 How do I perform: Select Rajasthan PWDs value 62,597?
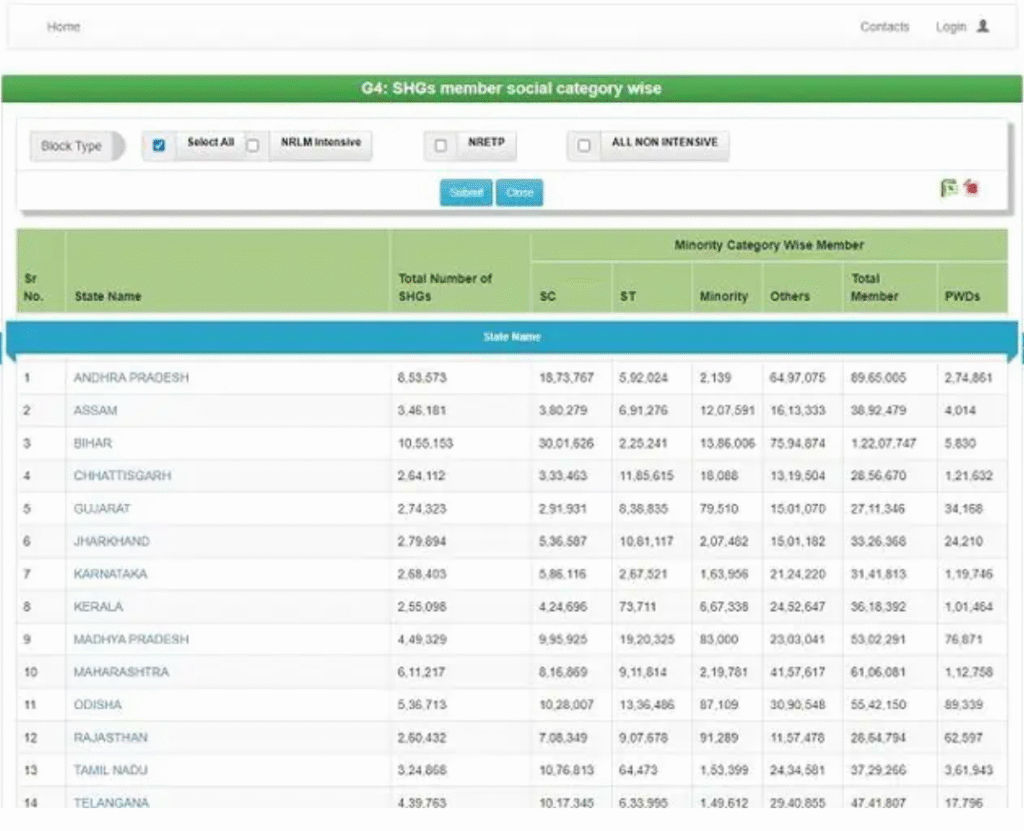click(x=963, y=737)
